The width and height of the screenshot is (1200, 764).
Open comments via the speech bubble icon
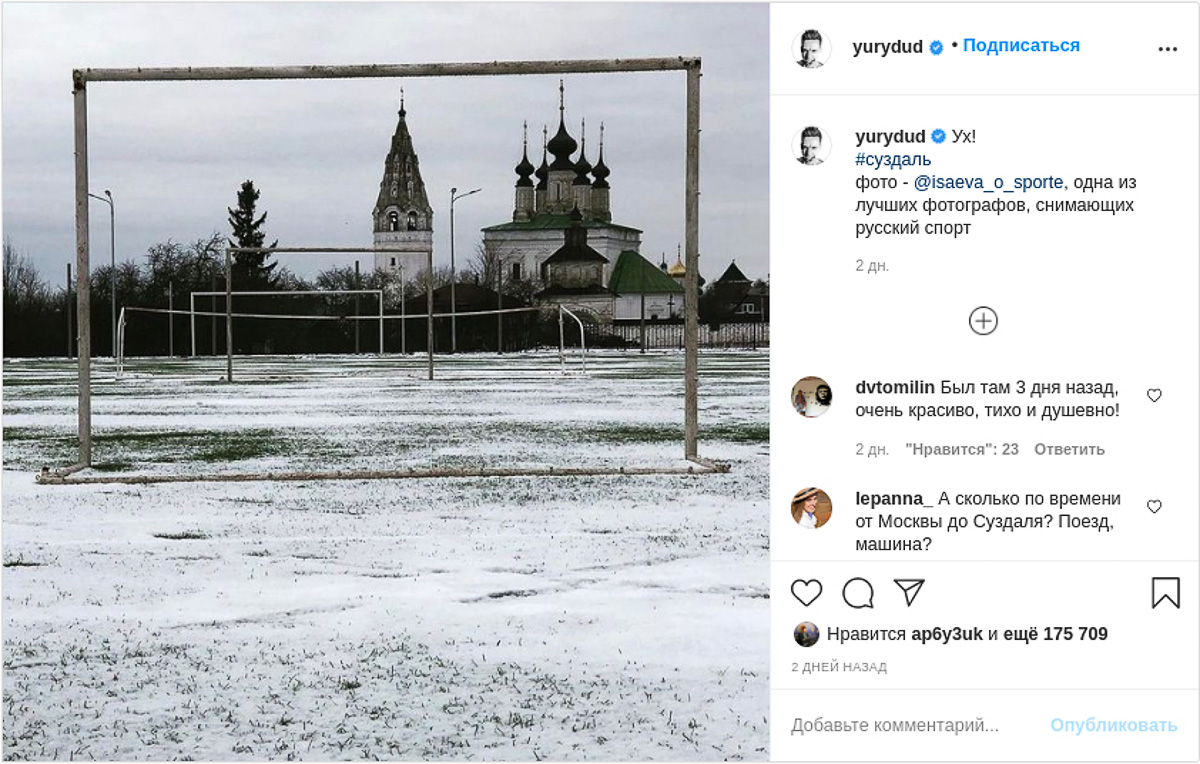(857, 594)
